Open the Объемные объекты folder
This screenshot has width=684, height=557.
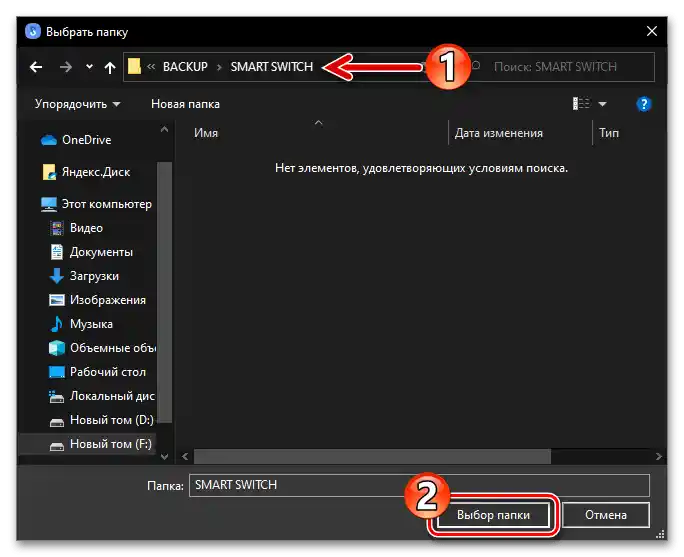113,348
